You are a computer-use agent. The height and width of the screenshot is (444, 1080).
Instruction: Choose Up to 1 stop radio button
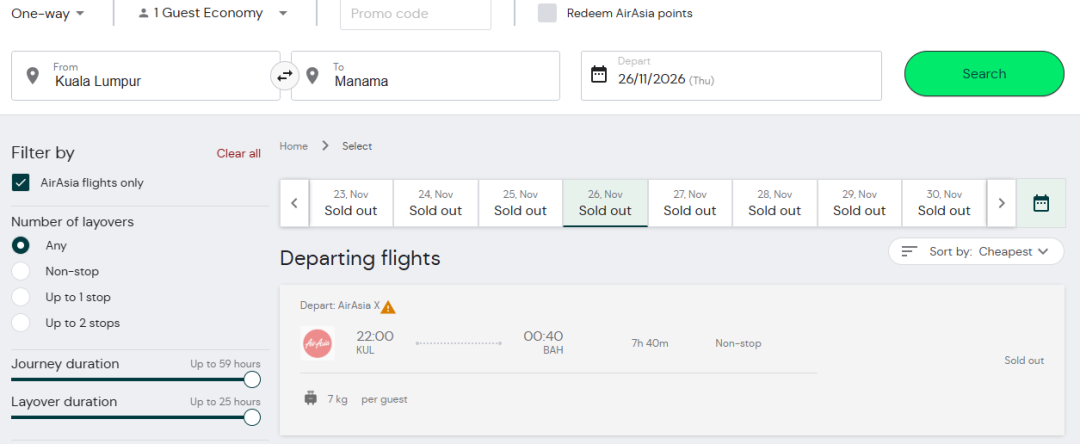20,297
